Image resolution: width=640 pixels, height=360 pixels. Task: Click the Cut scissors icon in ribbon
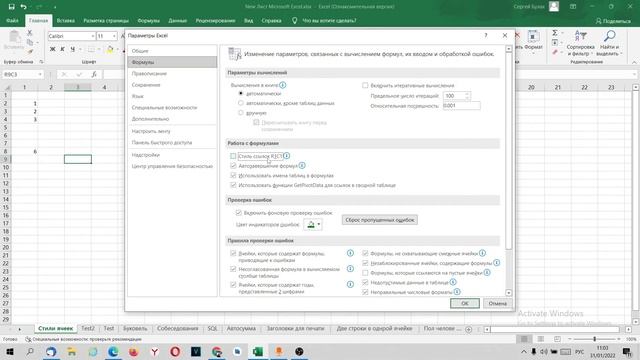30,33
